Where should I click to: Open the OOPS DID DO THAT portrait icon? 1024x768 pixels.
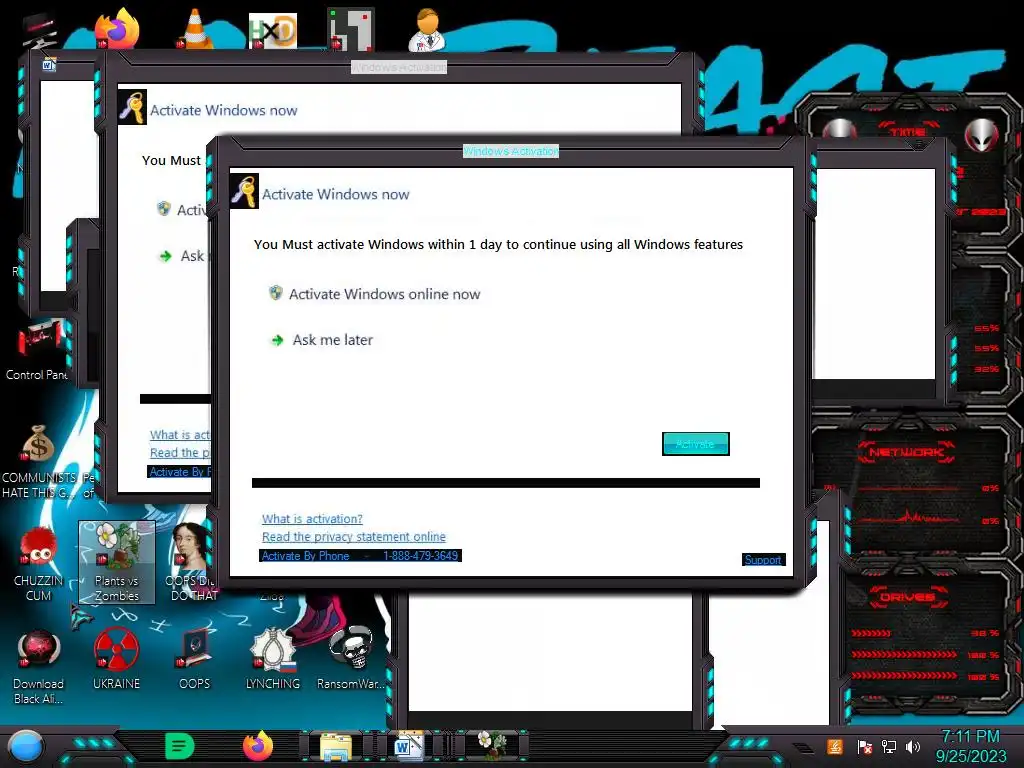[x=191, y=562]
